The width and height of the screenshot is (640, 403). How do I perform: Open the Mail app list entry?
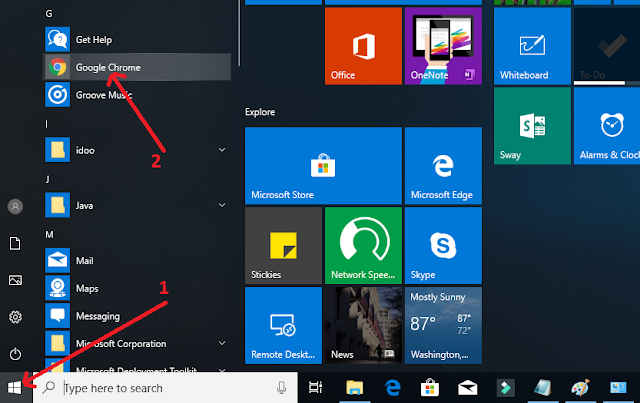(x=137, y=261)
